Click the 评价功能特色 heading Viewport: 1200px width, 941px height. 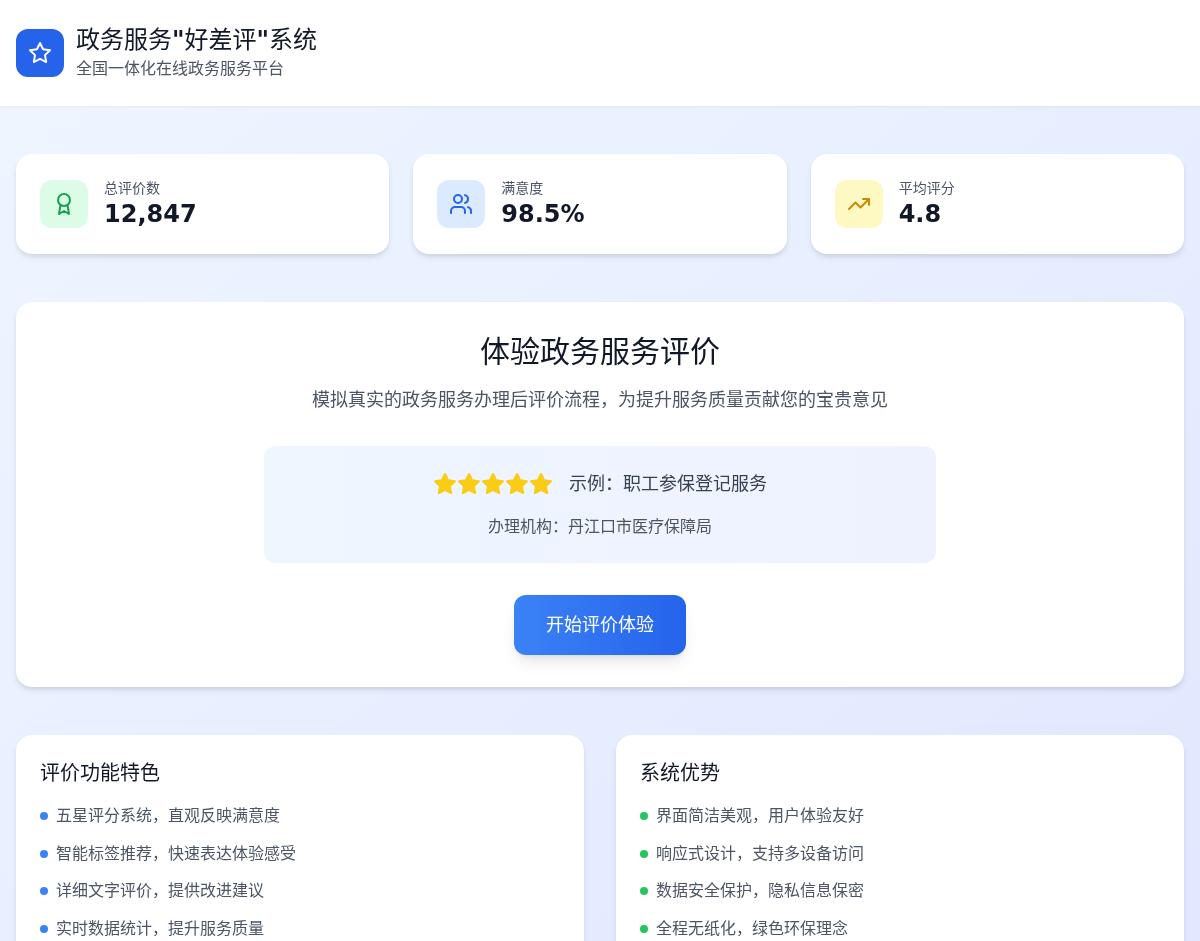100,773
